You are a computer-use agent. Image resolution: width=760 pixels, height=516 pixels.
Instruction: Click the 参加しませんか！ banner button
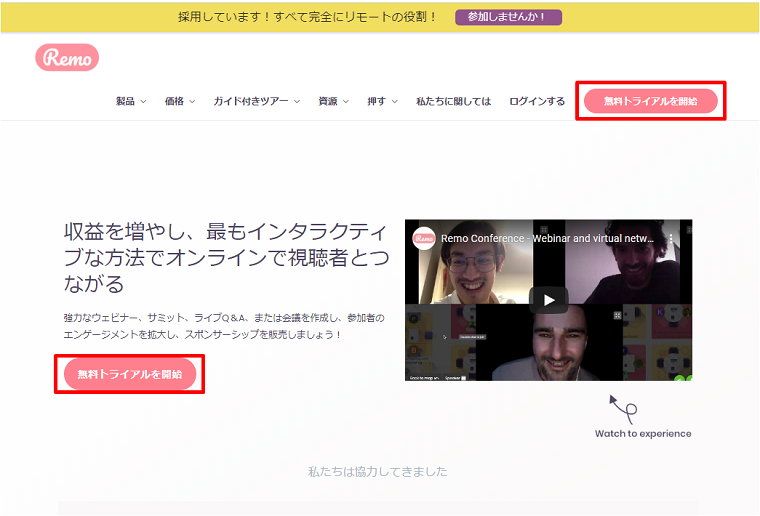tap(508, 17)
